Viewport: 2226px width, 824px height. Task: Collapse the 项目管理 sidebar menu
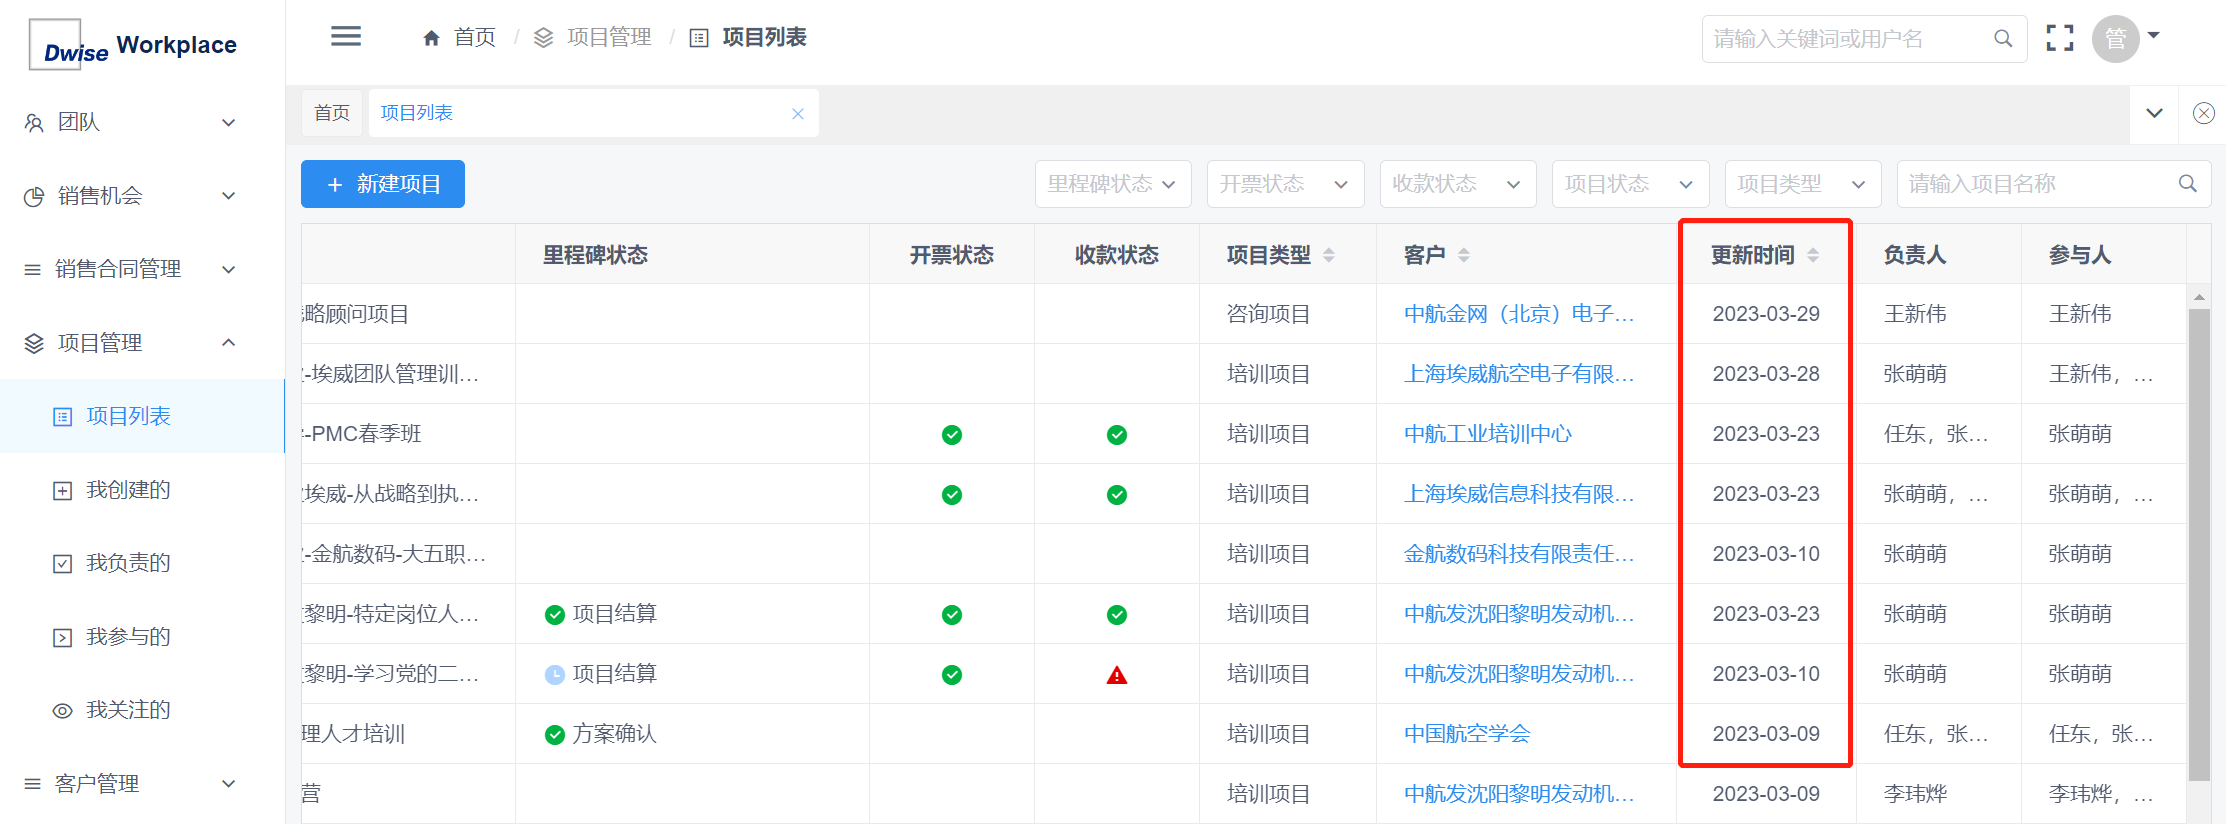pos(142,343)
